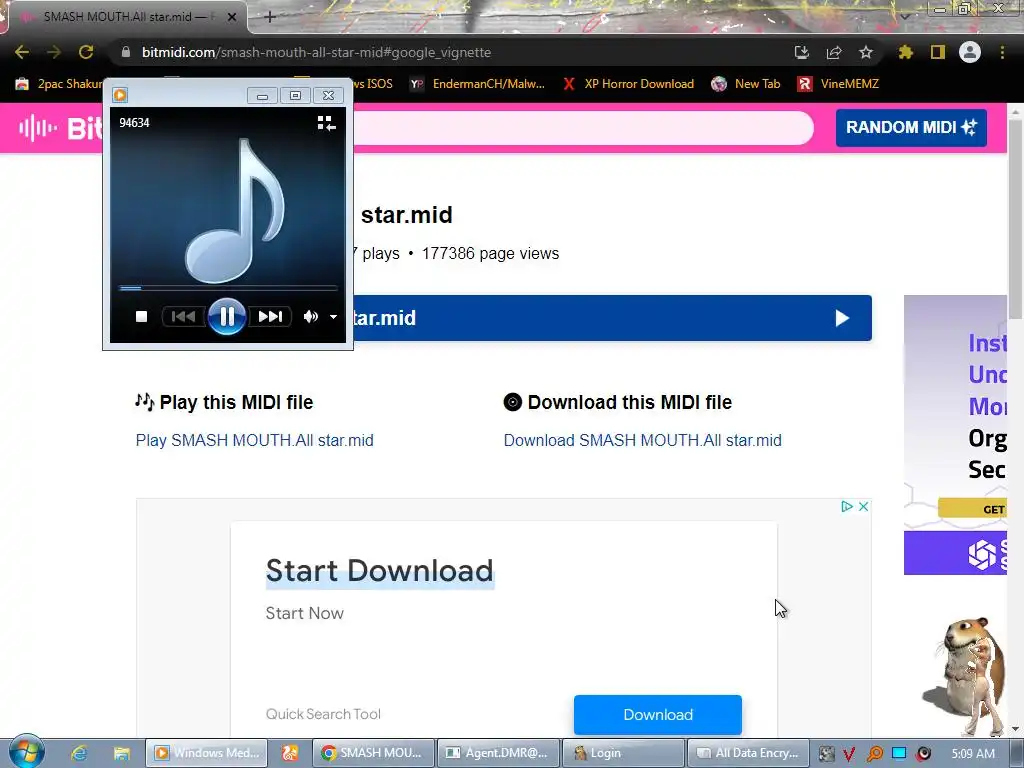This screenshot has width=1024, height=768.
Task: Switch to Login taskbar window
Action: (623, 753)
